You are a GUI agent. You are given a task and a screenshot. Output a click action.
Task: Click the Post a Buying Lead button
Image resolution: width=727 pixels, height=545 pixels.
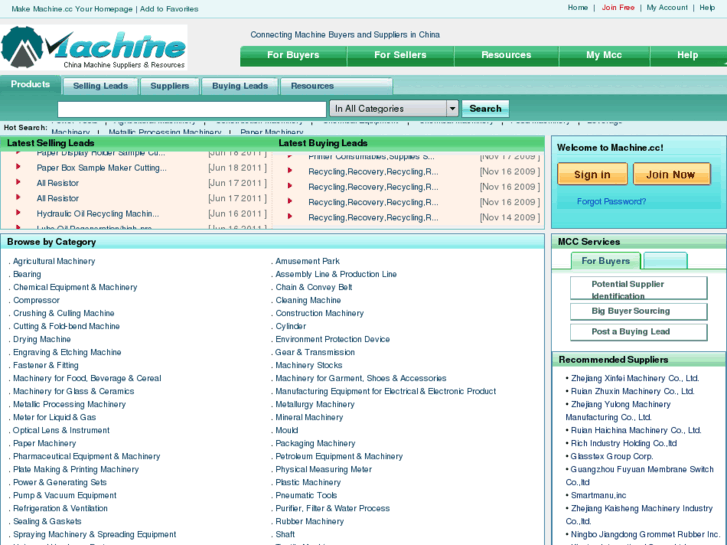point(631,332)
